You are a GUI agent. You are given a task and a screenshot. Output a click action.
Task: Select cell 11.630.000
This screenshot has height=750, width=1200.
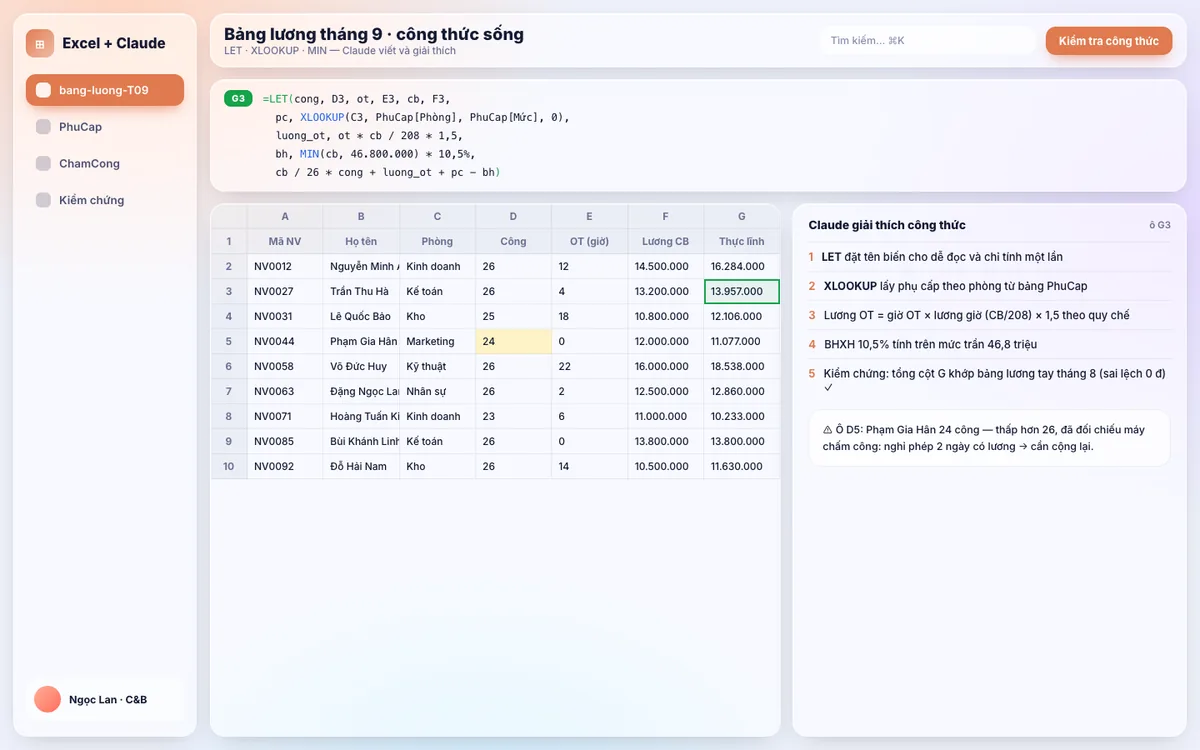(741, 466)
